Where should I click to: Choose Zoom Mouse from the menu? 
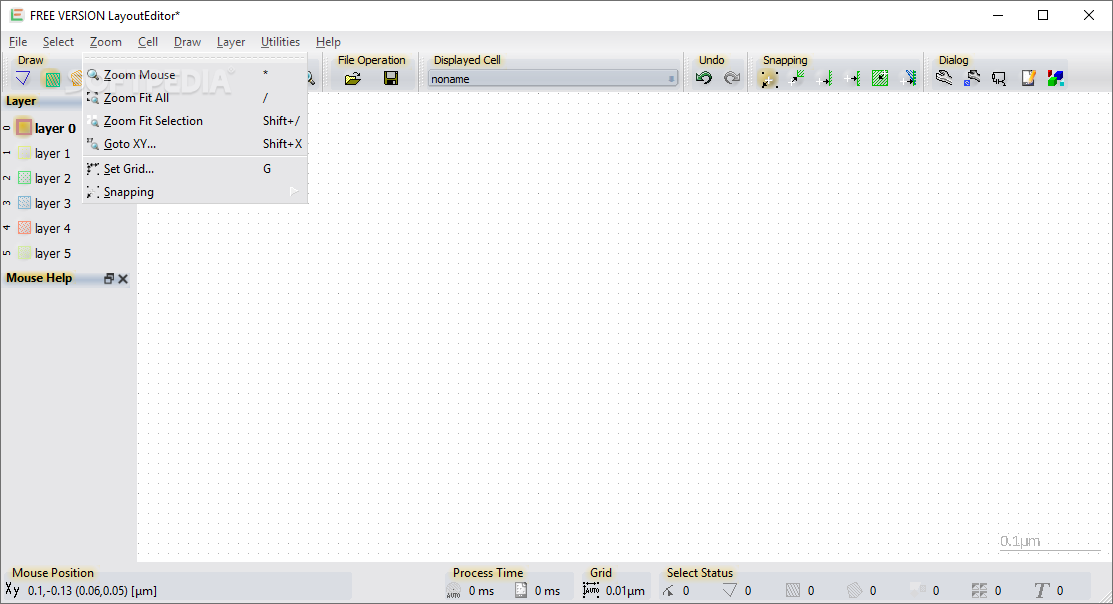(195, 75)
